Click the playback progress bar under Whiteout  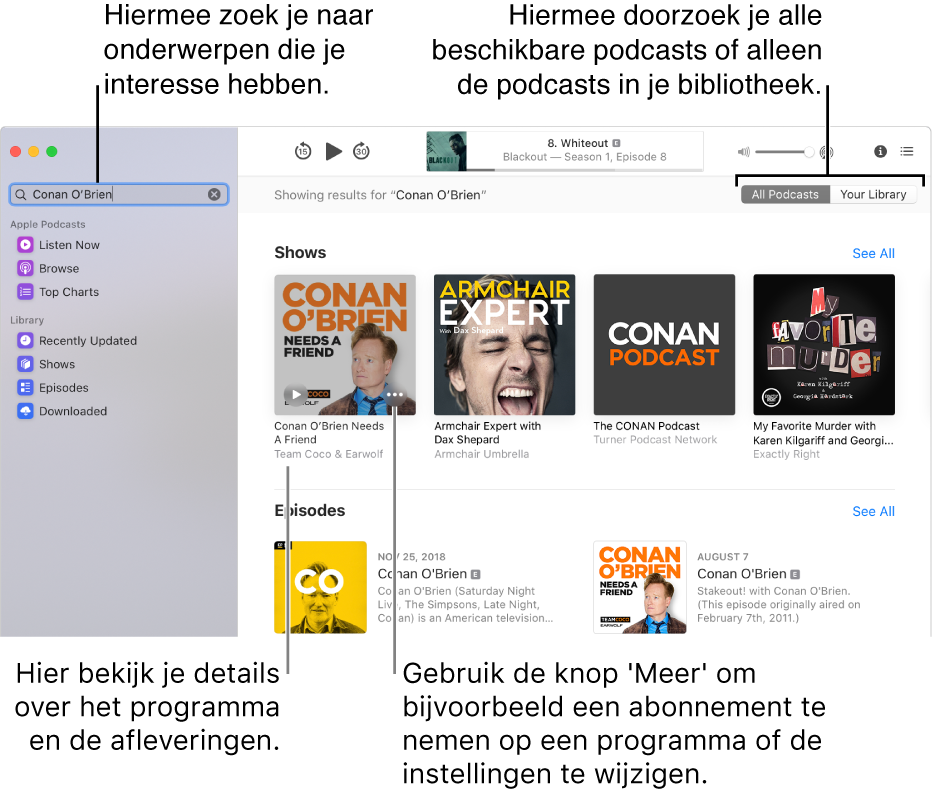585,170
